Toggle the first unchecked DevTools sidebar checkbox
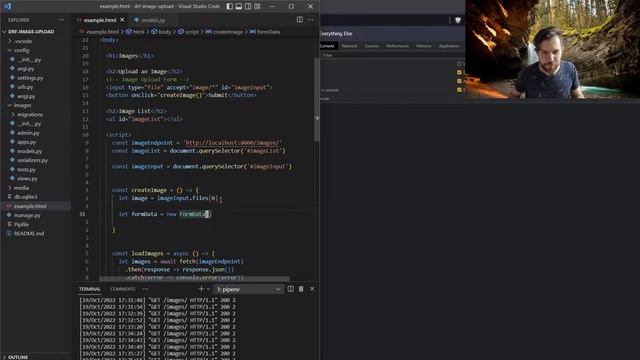This screenshot has width=640, height=360. point(459,64)
